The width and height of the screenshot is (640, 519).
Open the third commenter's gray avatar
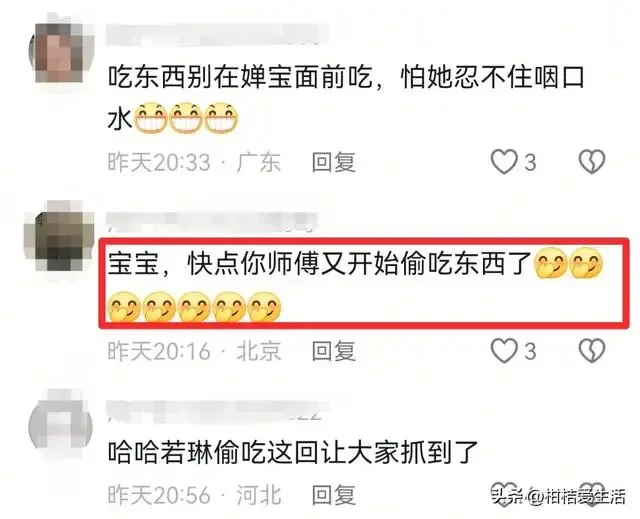(60, 427)
